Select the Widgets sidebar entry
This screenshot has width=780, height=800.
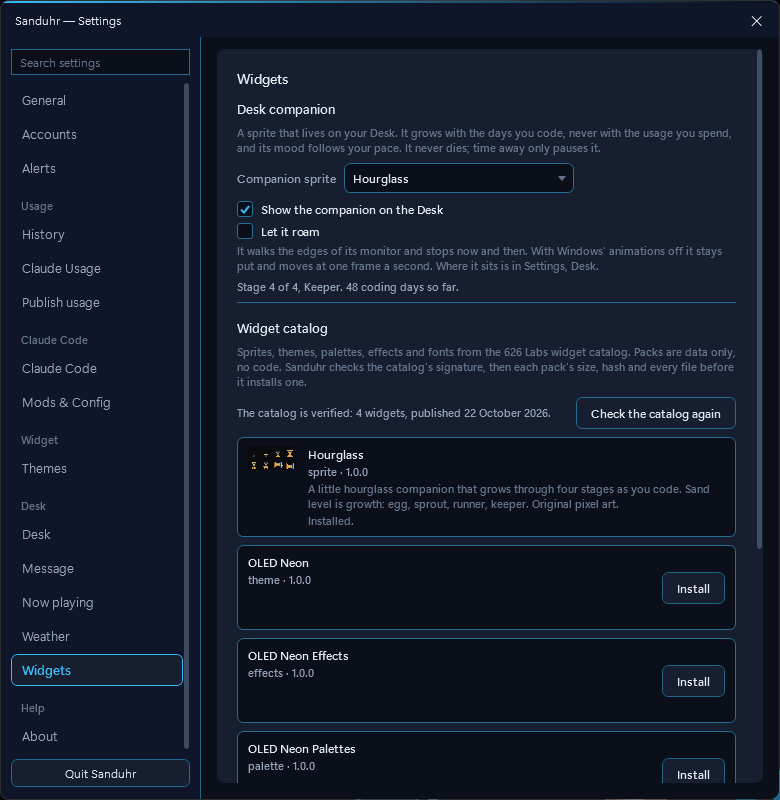click(97, 670)
